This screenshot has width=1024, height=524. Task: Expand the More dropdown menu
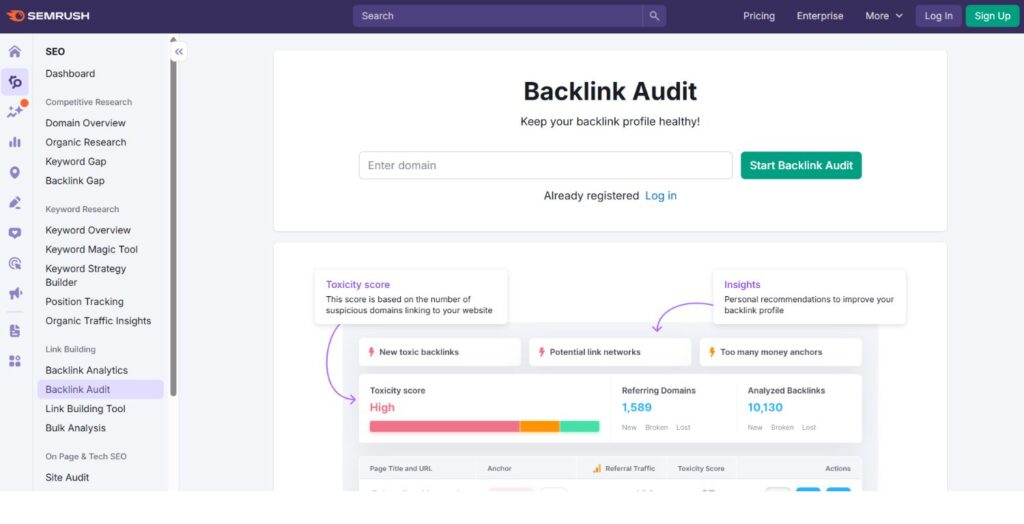click(x=884, y=16)
